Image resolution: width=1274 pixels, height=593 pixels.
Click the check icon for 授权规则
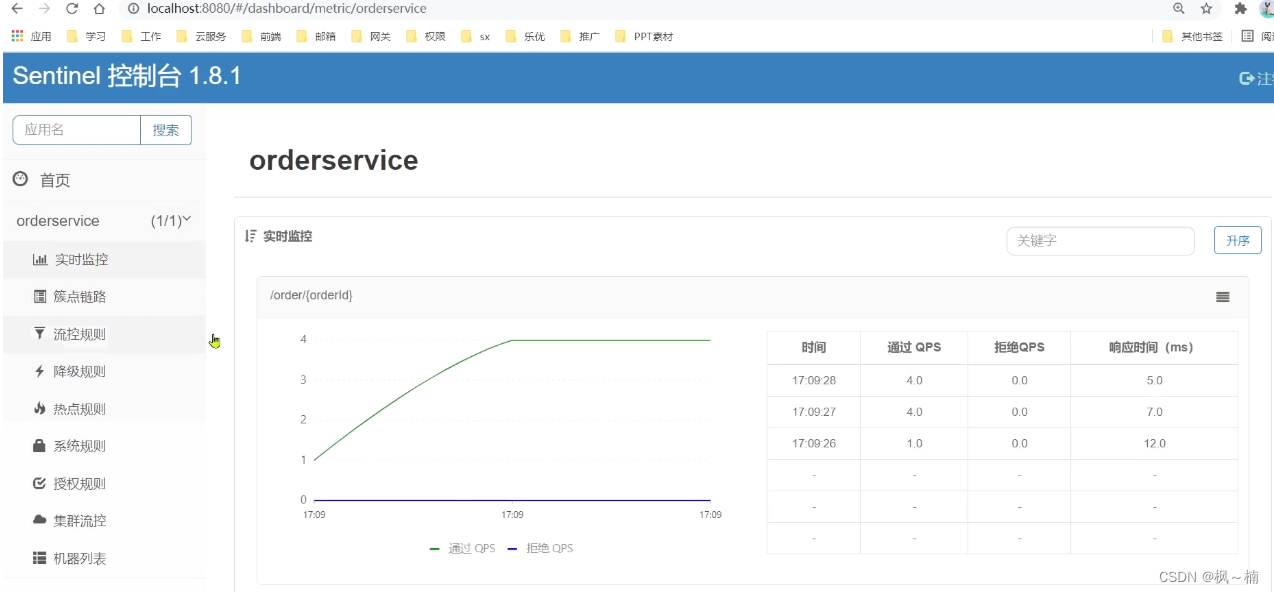pyautogui.click(x=40, y=483)
